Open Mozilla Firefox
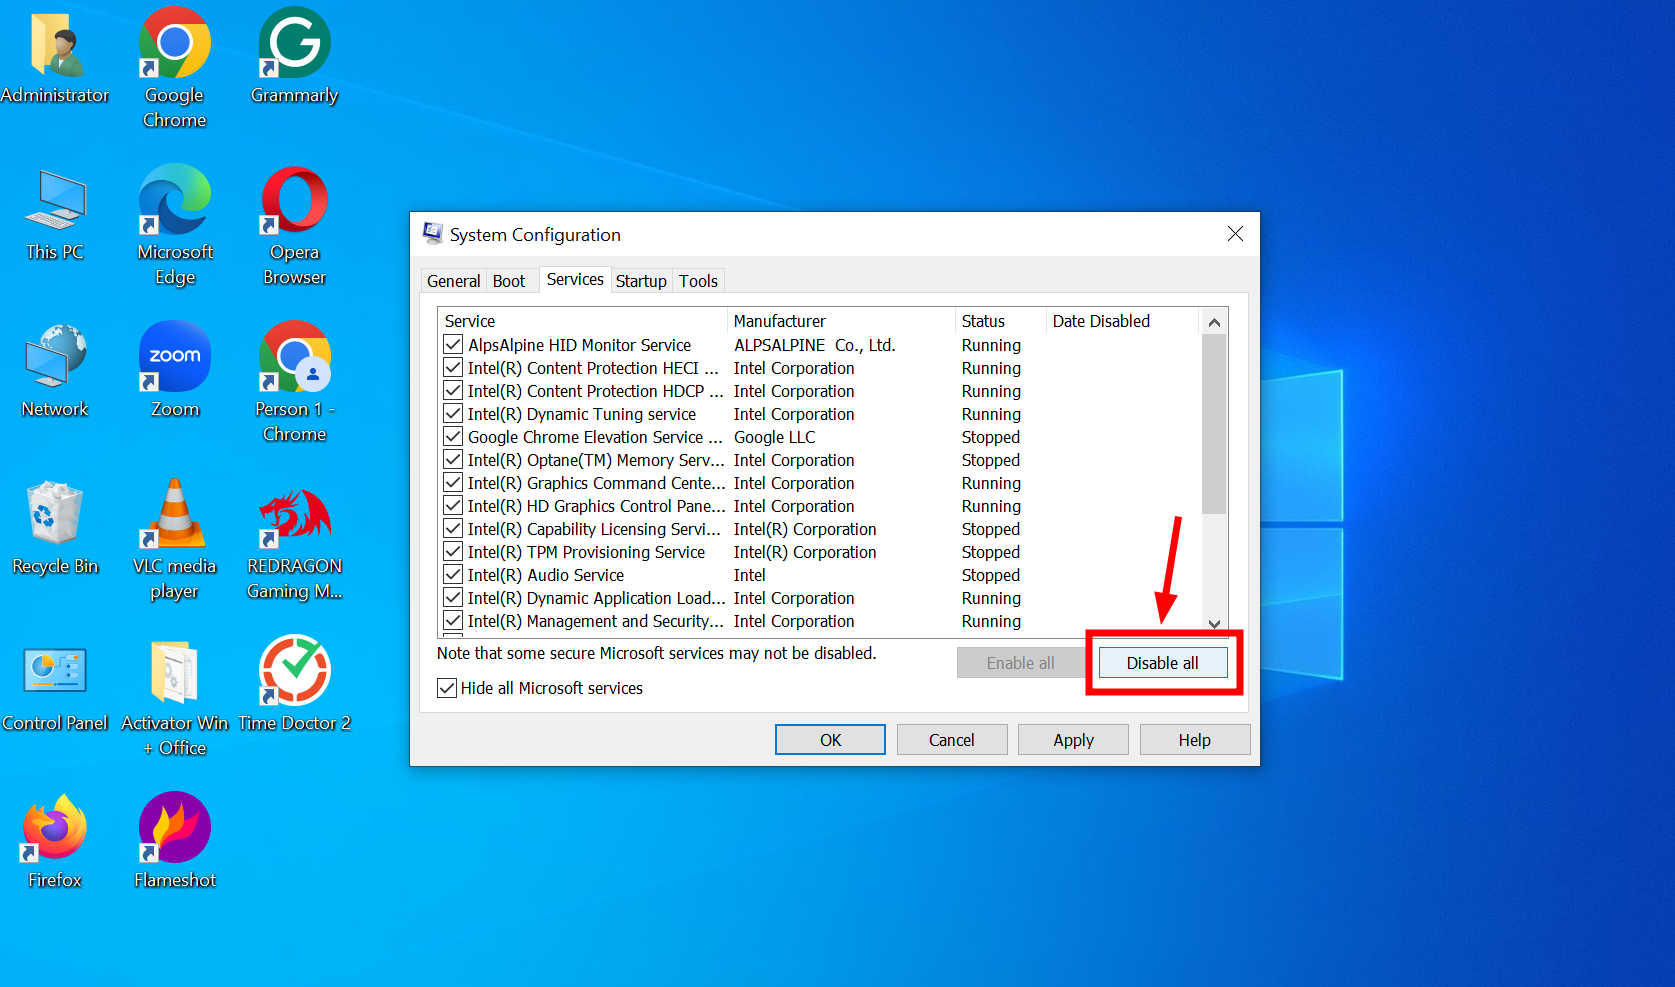Image resolution: width=1675 pixels, height=987 pixels. click(x=53, y=827)
